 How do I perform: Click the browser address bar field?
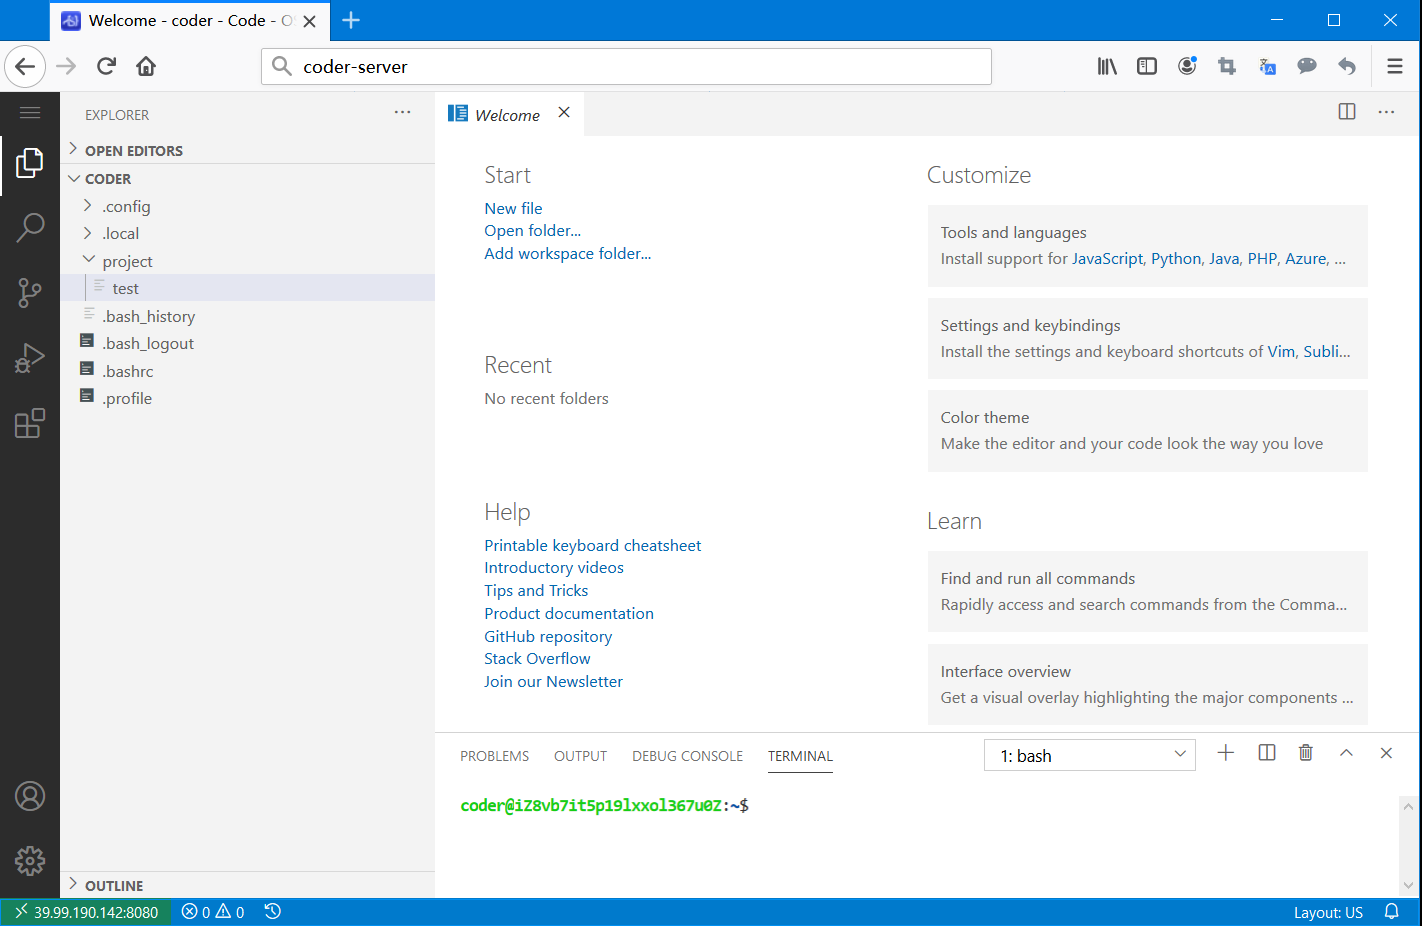pyautogui.click(x=640, y=67)
